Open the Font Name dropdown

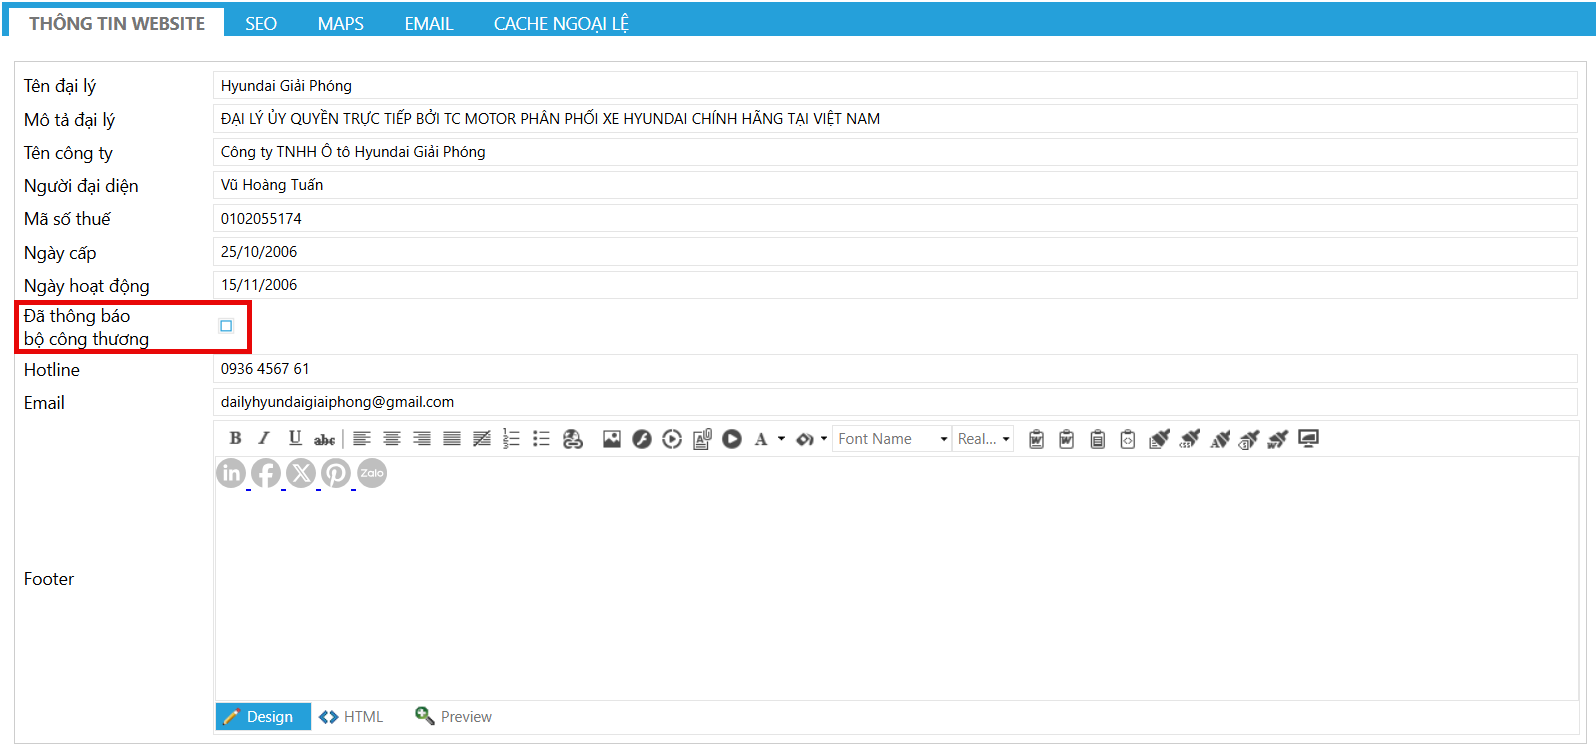(943, 439)
